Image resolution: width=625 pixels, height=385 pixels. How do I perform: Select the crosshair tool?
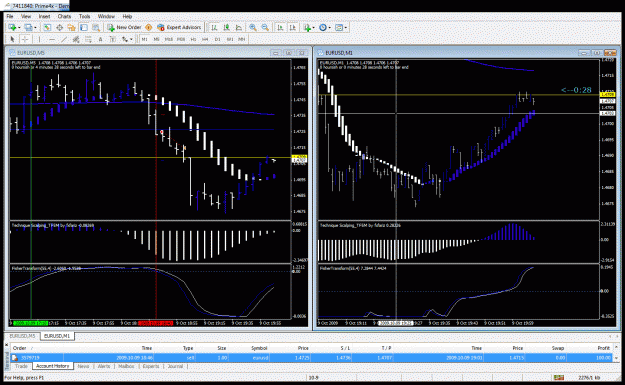click(x=25, y=39)
